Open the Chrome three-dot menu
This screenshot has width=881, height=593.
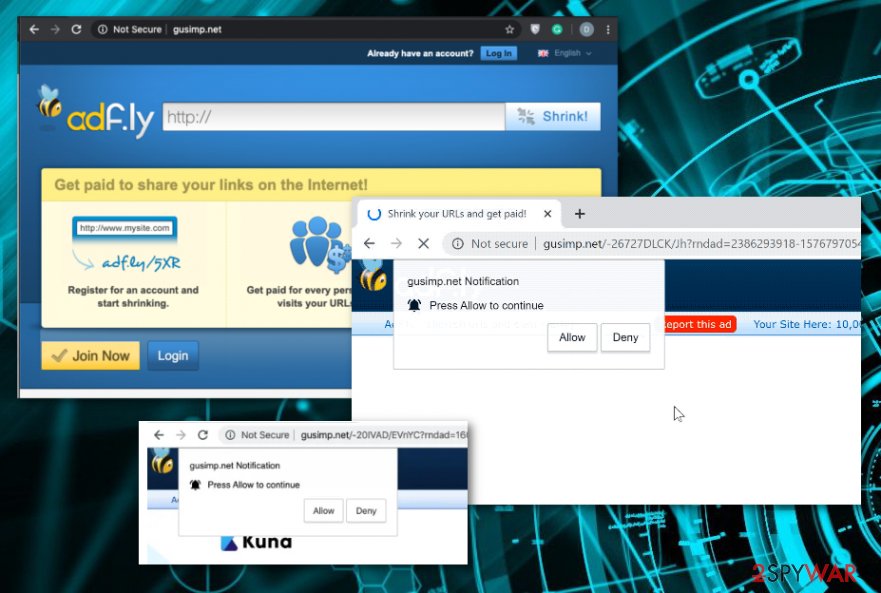[608, 29]
